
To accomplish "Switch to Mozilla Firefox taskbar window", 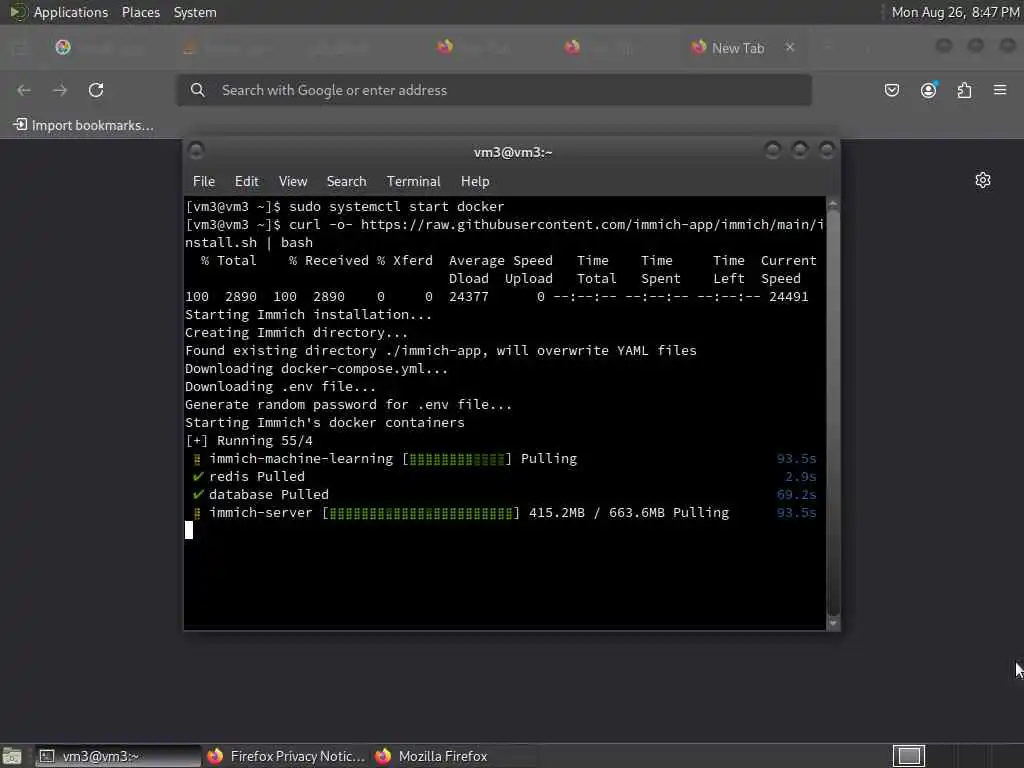I will pyautogui.click(x=454, y=756).
